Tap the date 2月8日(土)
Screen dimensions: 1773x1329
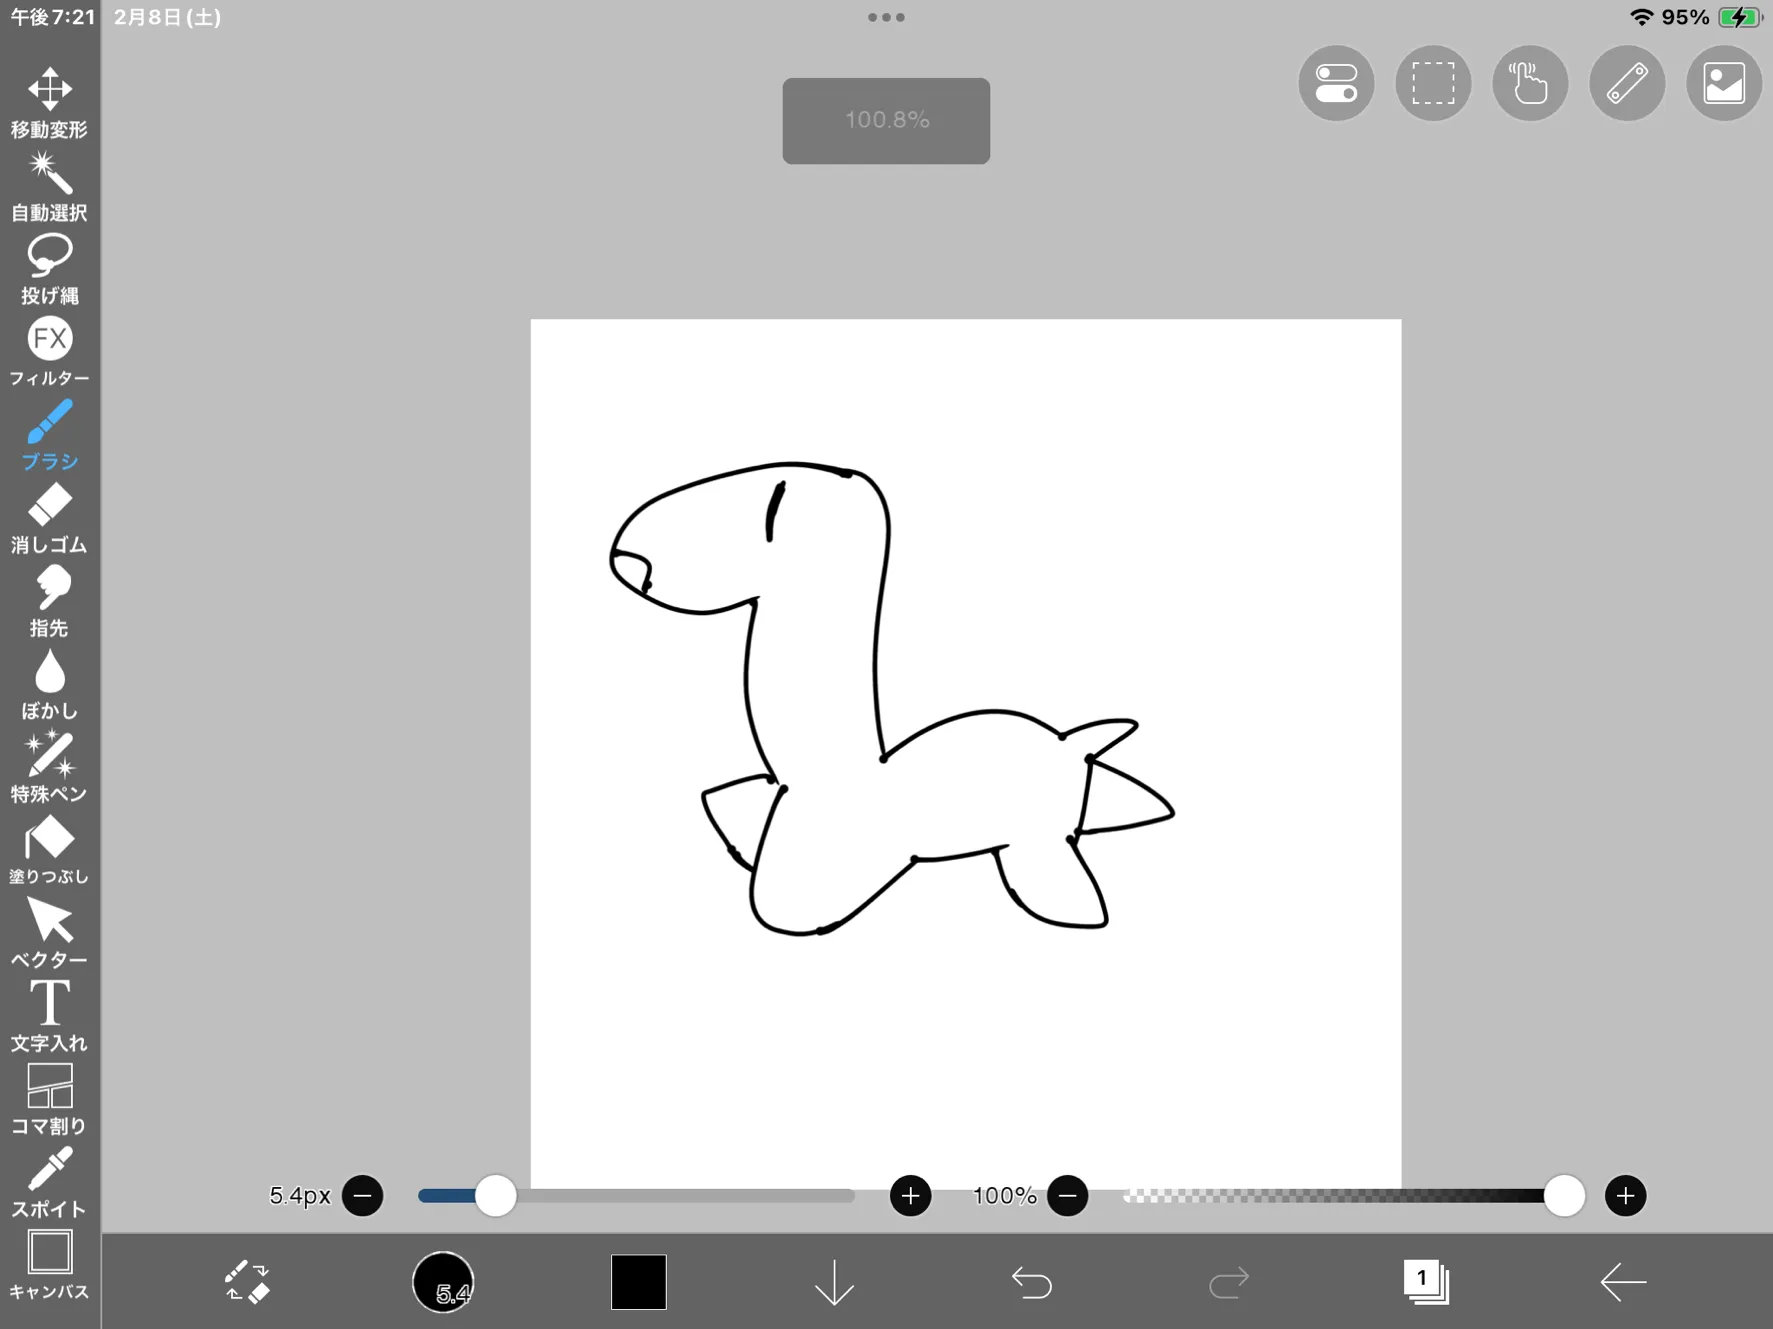pos(167,17)
